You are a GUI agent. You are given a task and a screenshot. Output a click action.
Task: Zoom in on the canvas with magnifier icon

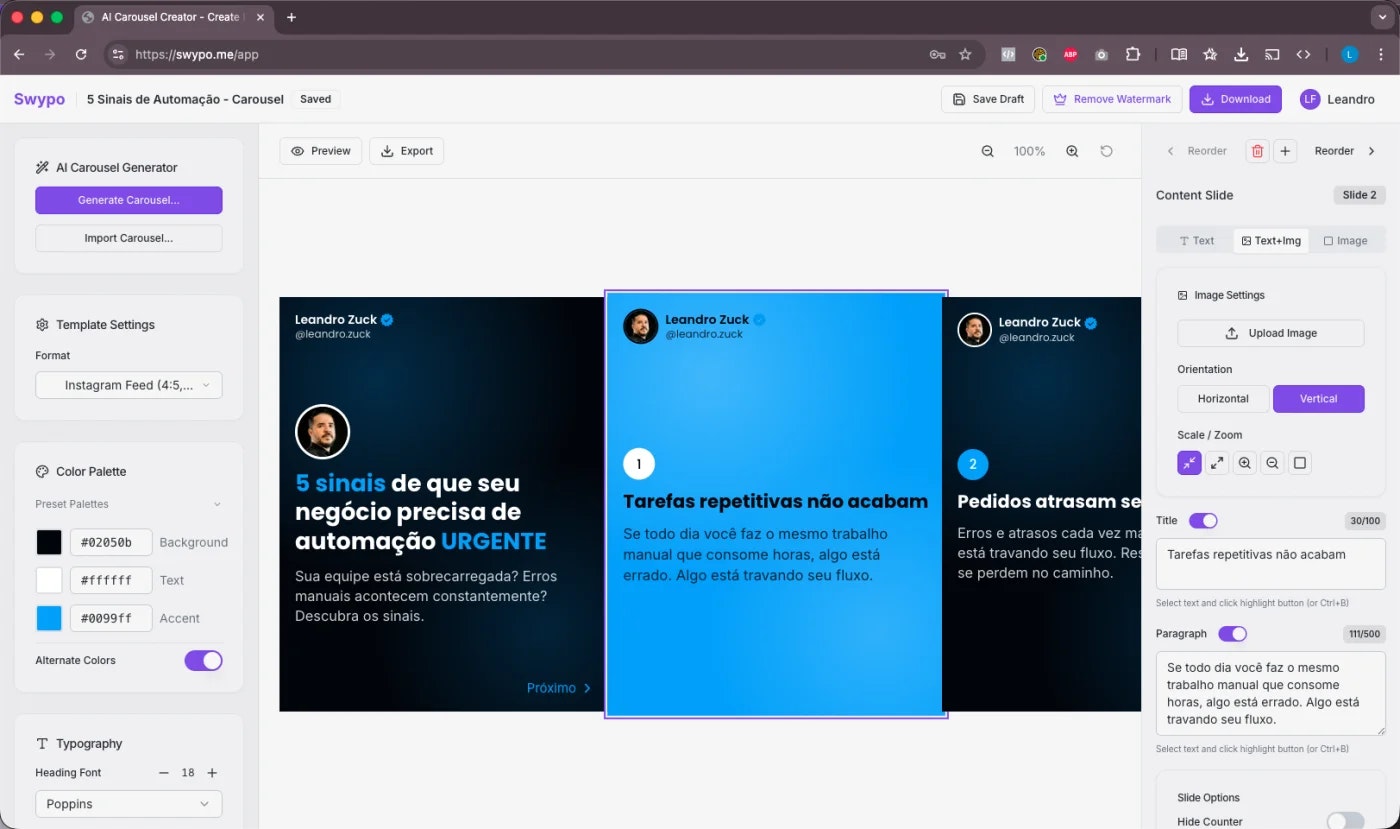pos(1071,150)
